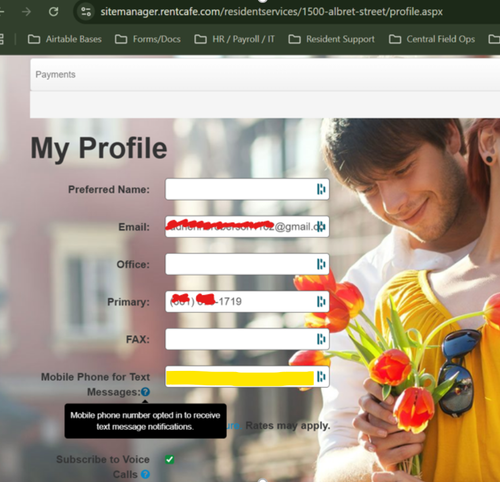Click the My Profile heading
This screenshot has width=500, height=482.
(x=99, y=149)
